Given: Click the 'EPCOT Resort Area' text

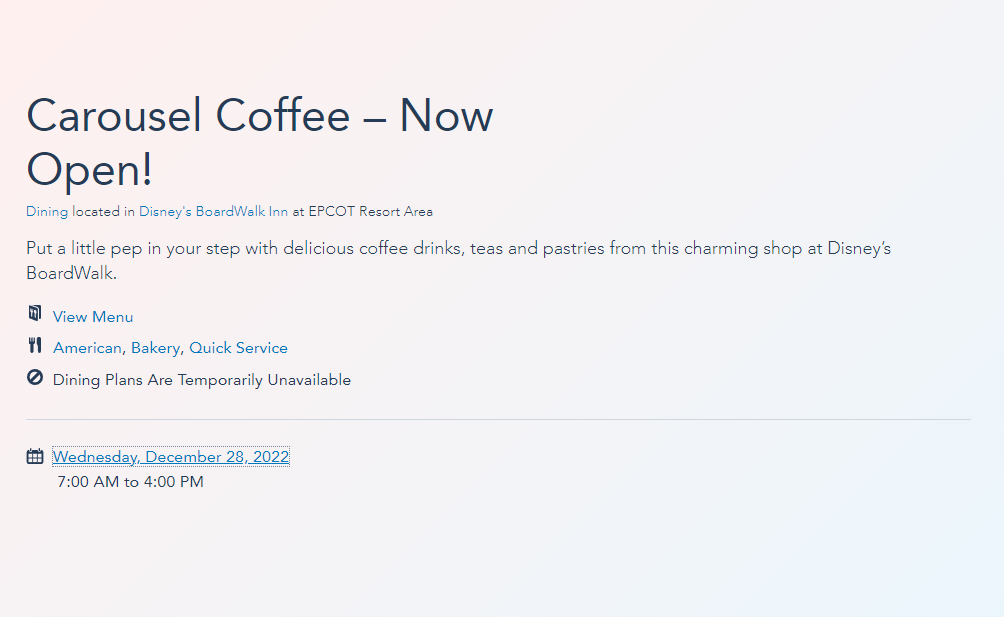Looking at the screenshot, I should [370, 212].
